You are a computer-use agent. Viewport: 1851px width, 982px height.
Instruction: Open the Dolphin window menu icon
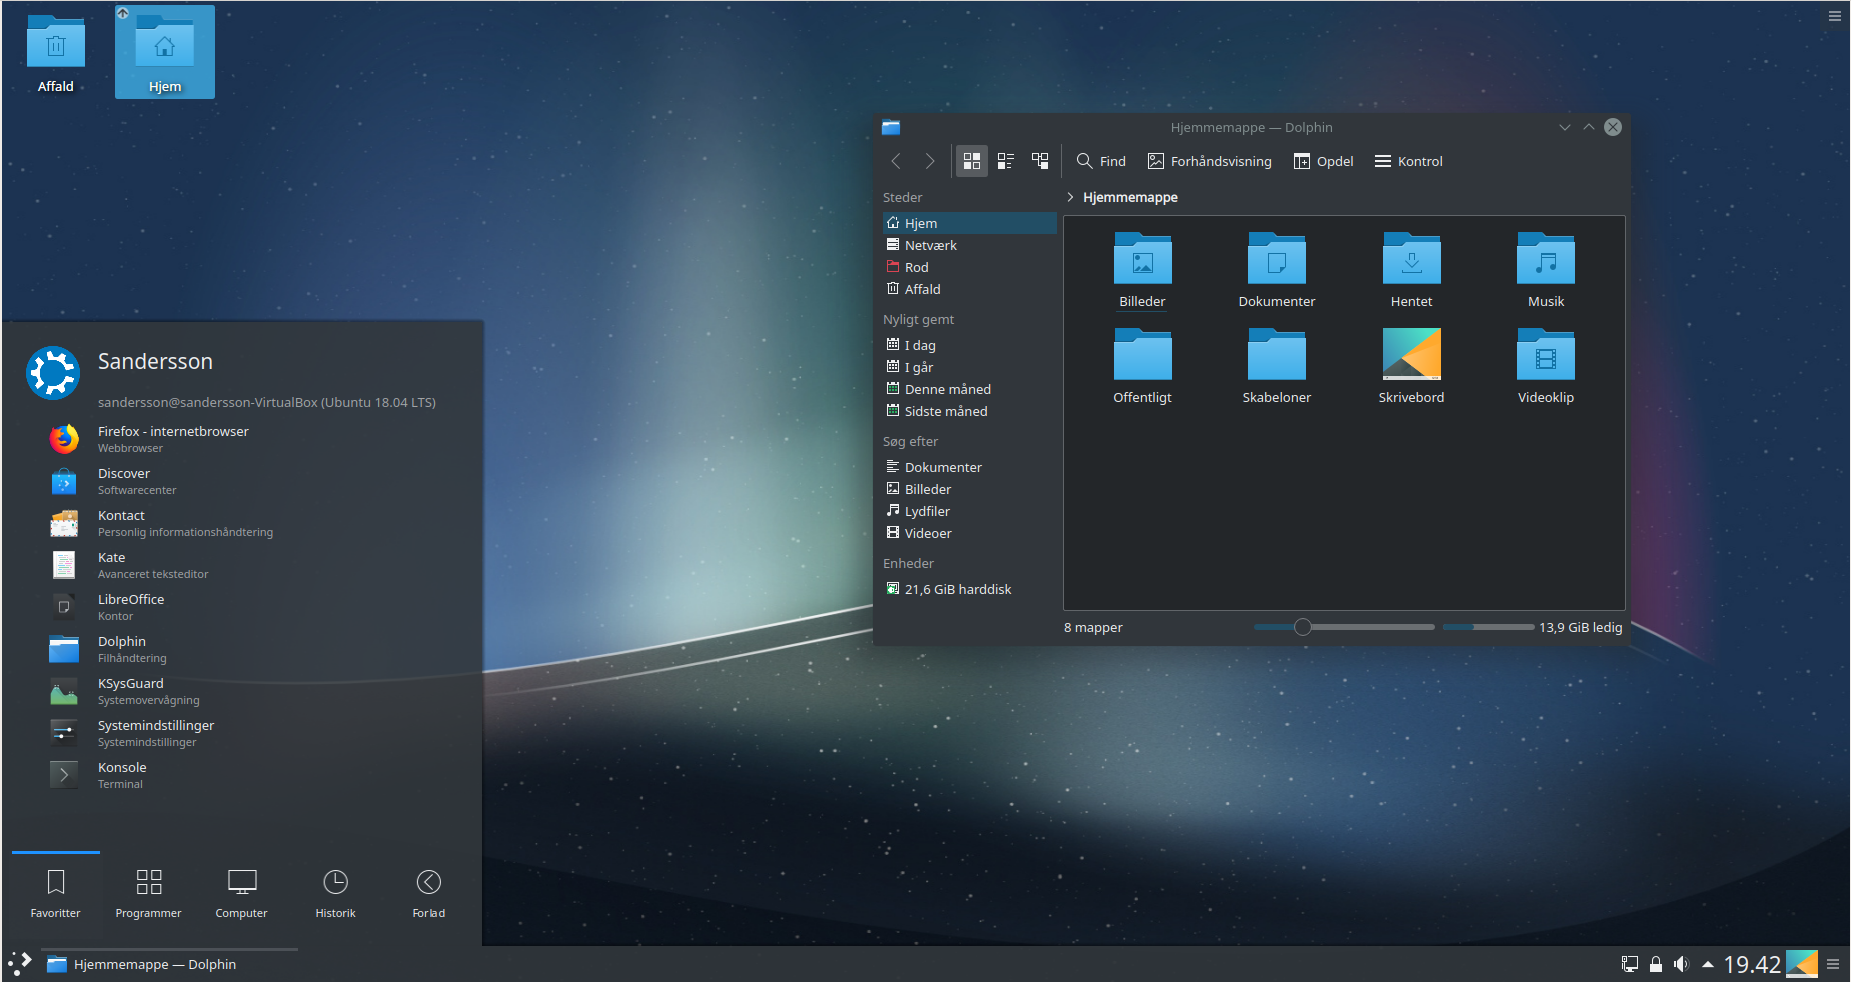891,127
